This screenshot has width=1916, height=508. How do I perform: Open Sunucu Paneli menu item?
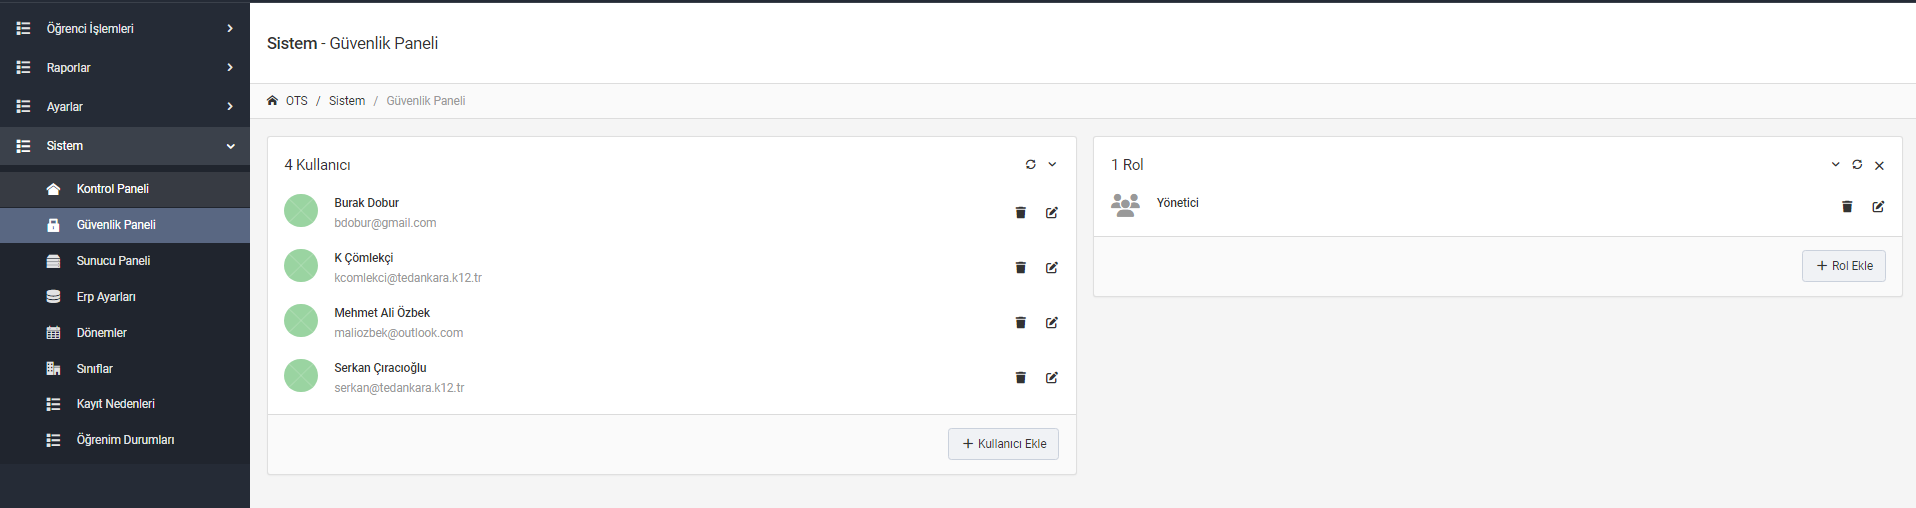coord(125,261)
